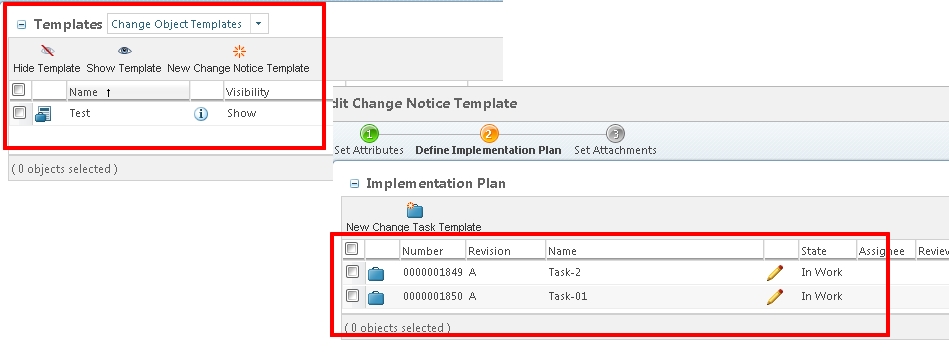Open Set Attachments step label
The image size is (949, 360).
[615, 150]
